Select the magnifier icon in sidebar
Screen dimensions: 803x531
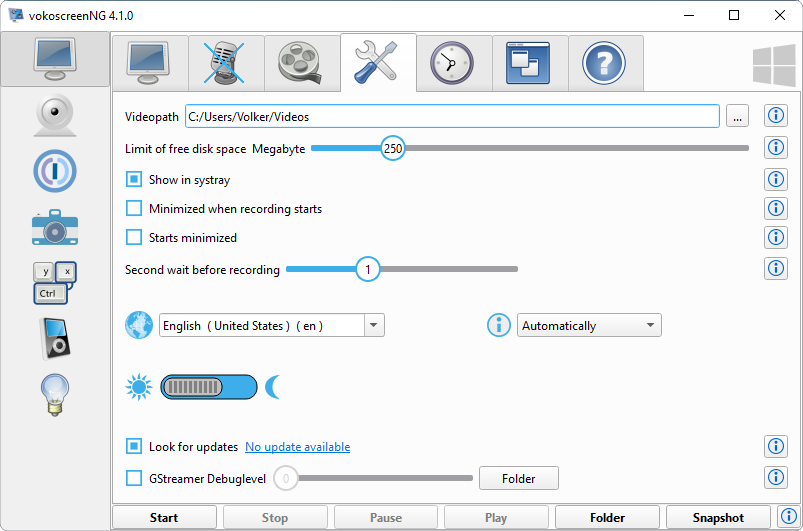[x=55, y=171]
